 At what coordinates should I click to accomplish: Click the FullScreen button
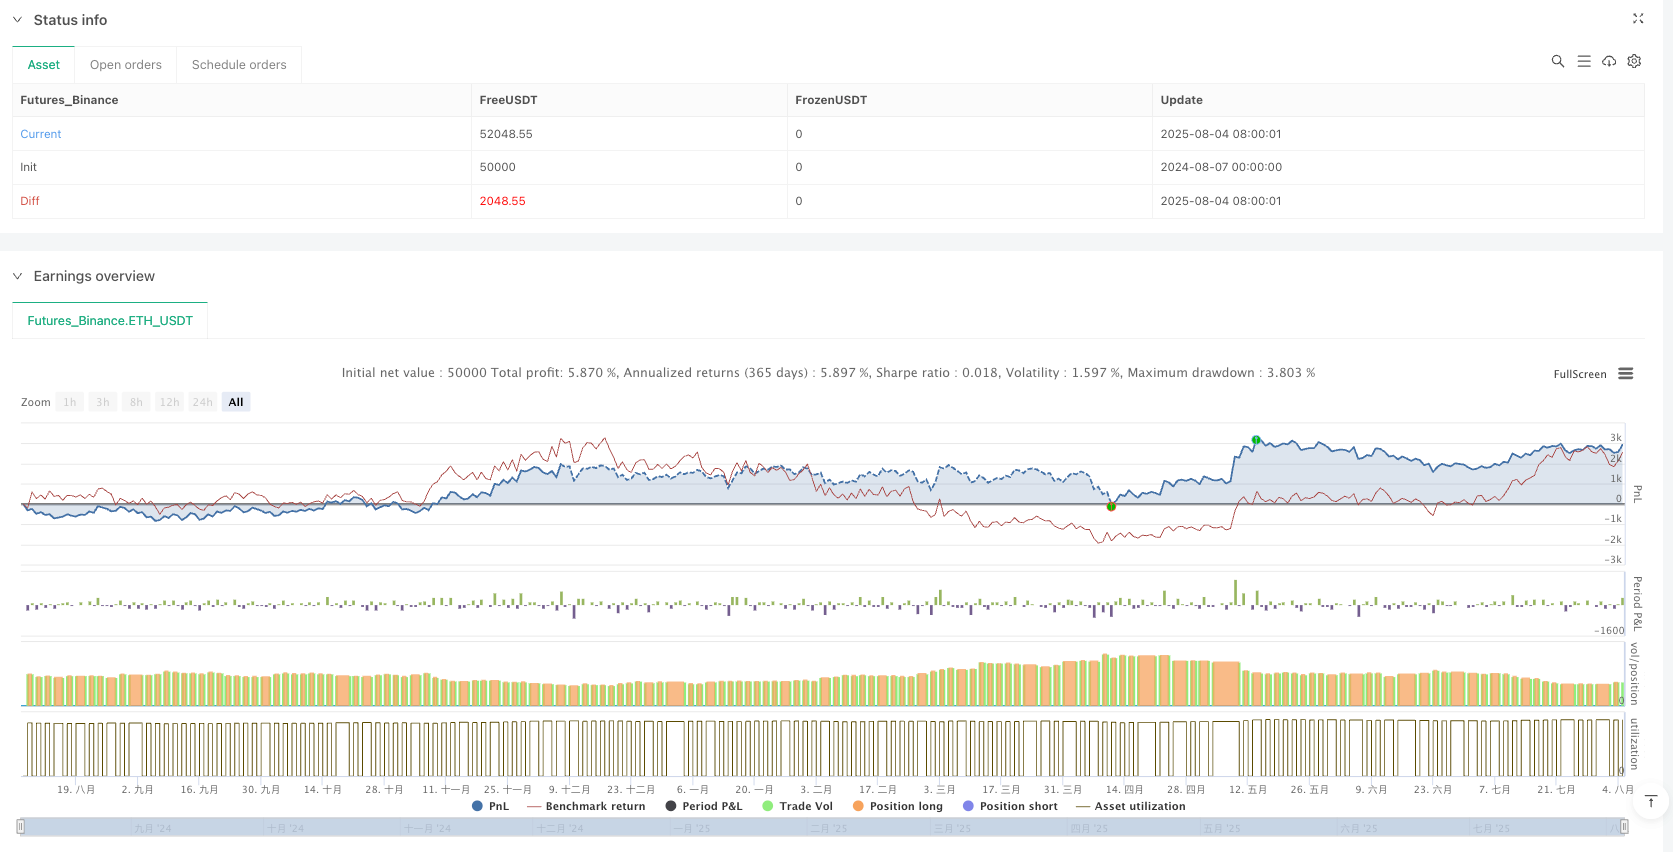coord(1579,374)
